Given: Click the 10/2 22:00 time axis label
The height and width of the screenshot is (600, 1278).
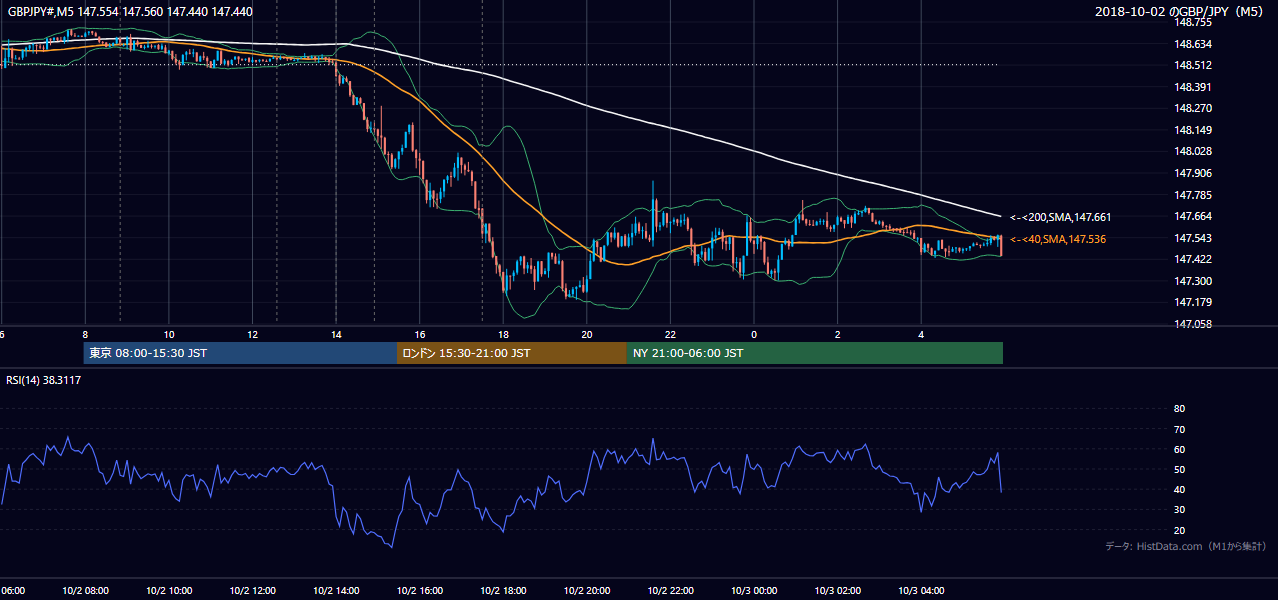Looking at the screenshot, I should [x=670, y=591].
